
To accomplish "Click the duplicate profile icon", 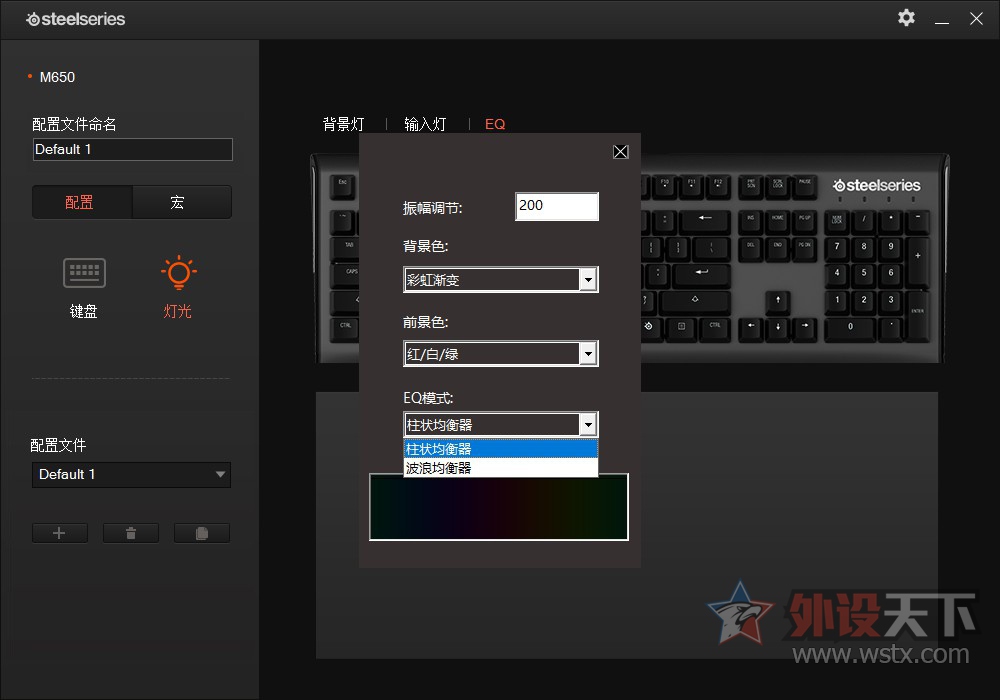I will coord(201,532).
